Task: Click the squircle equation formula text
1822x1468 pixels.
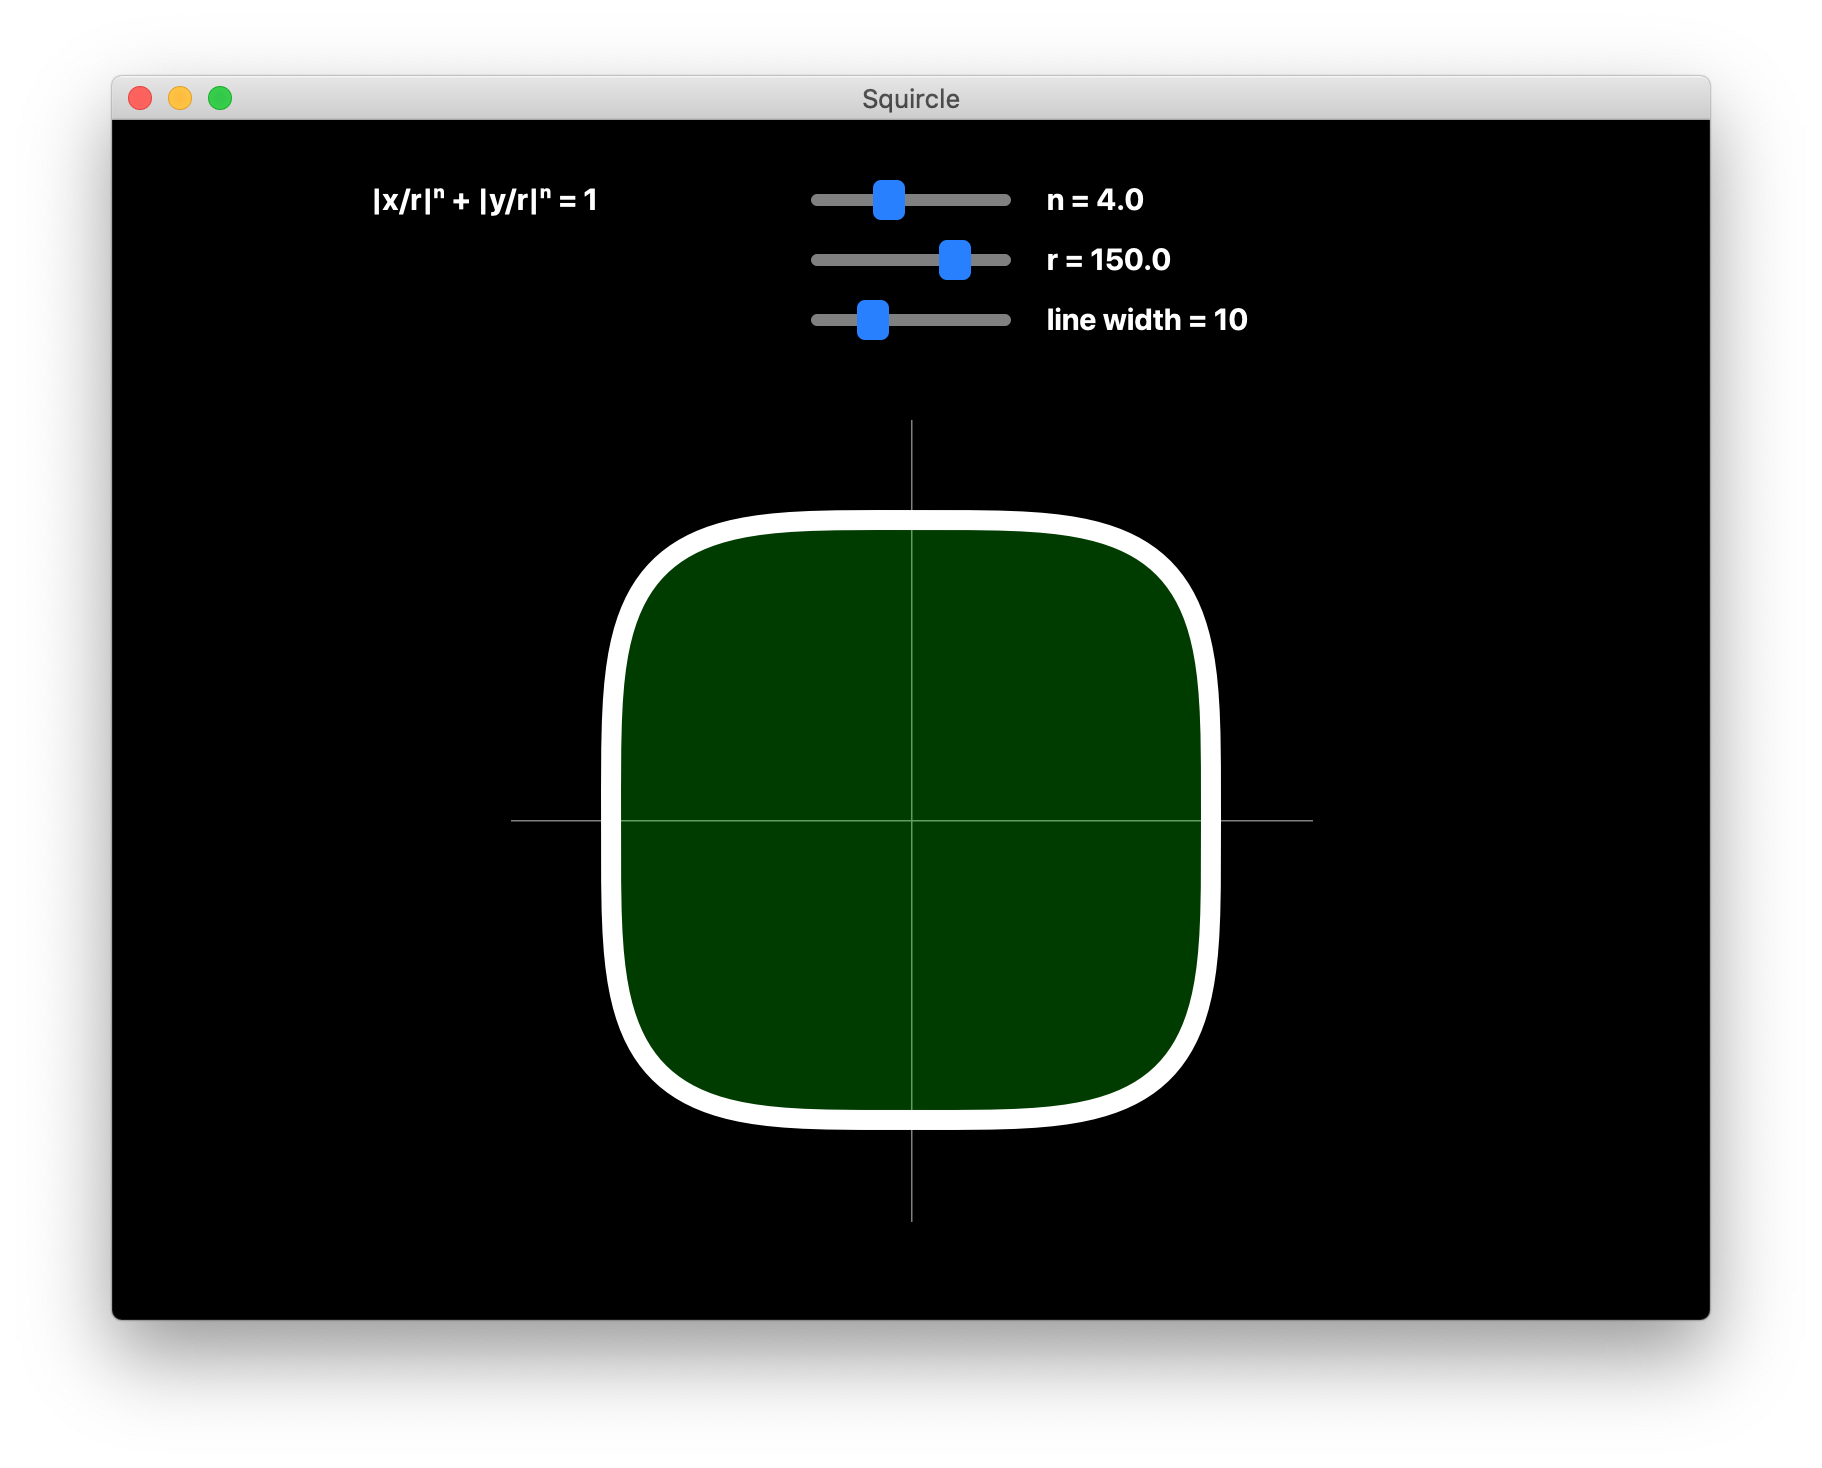Action: pyautogui.click(x=484, y=200)
